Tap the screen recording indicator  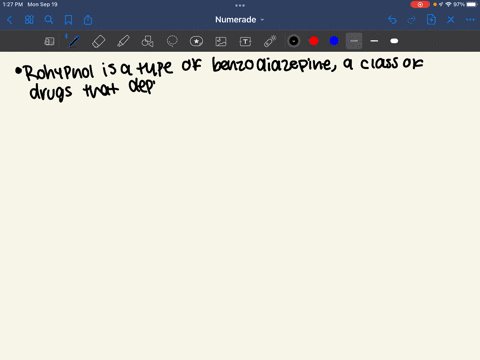coord(420,4)
